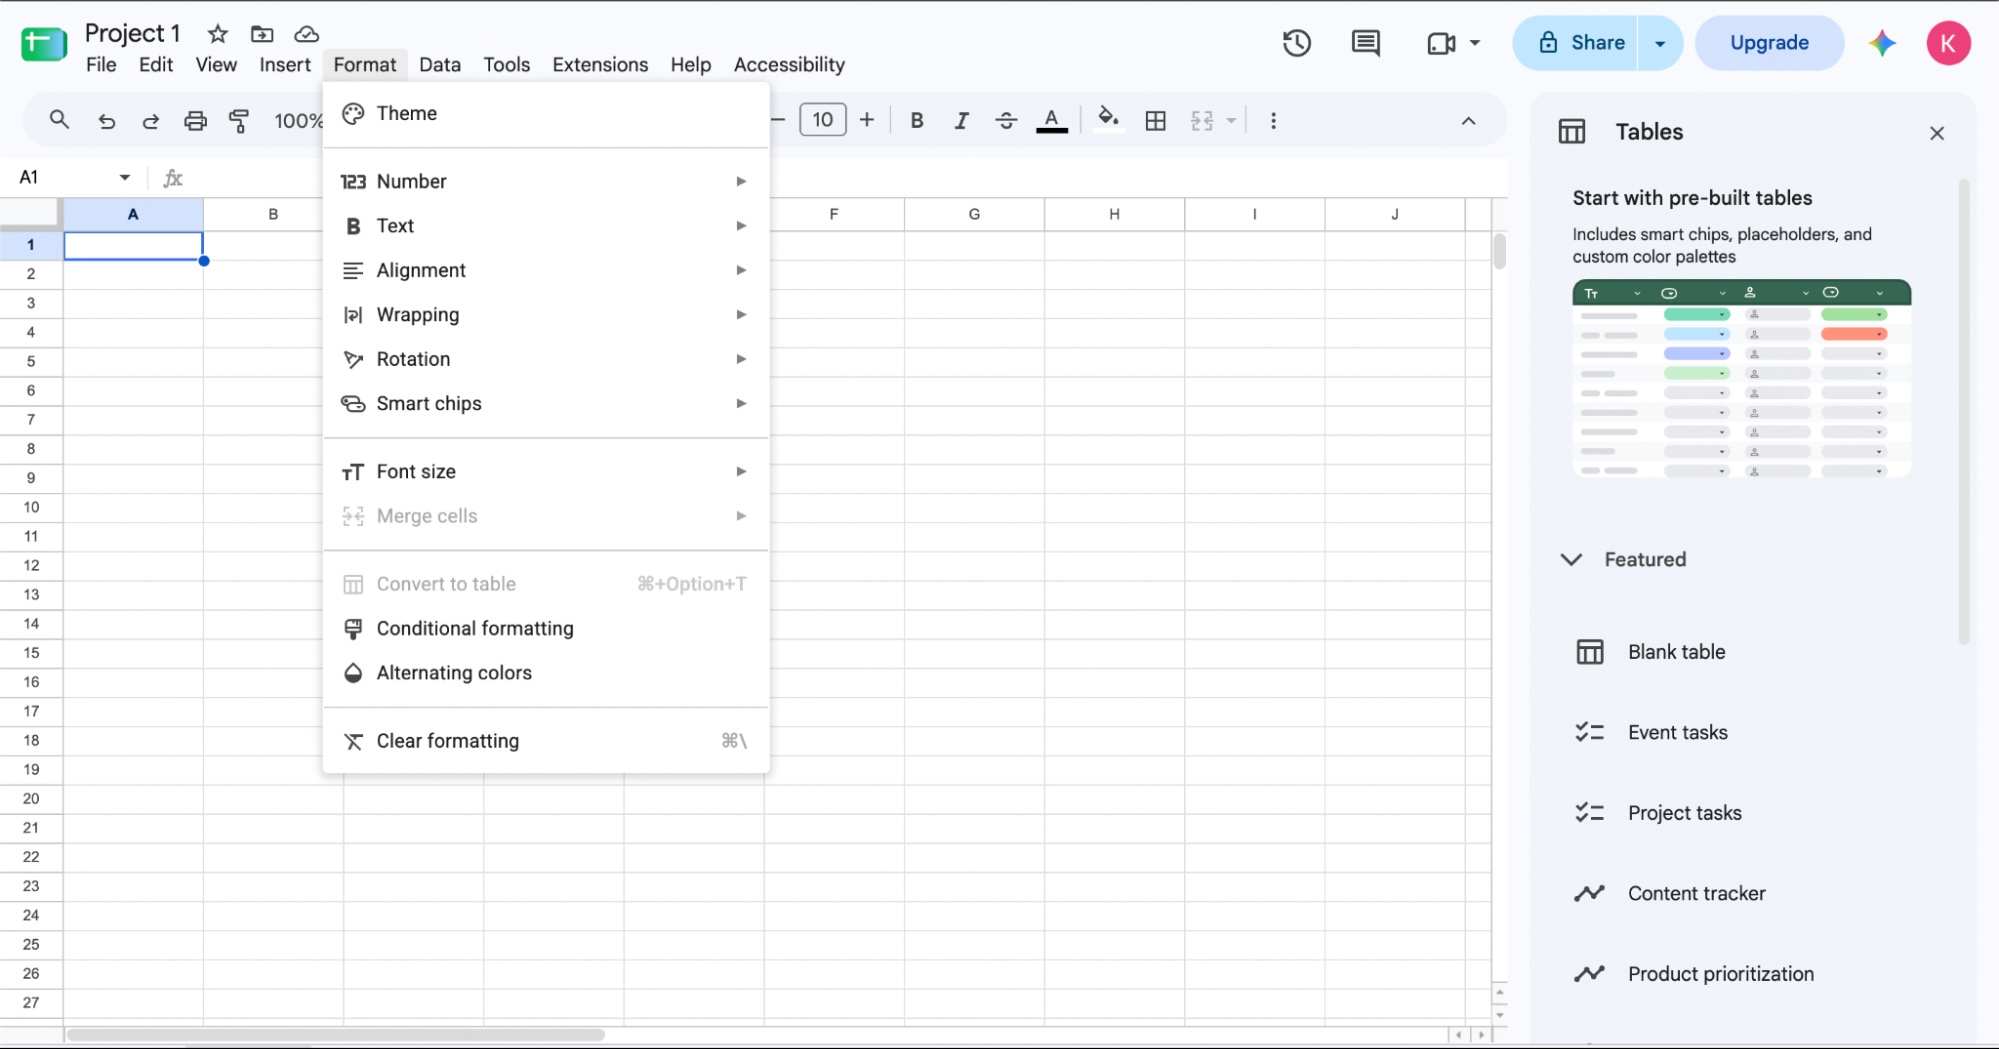Click the Upgrade button
Screen dimensions: 1999x1049
[1768, 43]
